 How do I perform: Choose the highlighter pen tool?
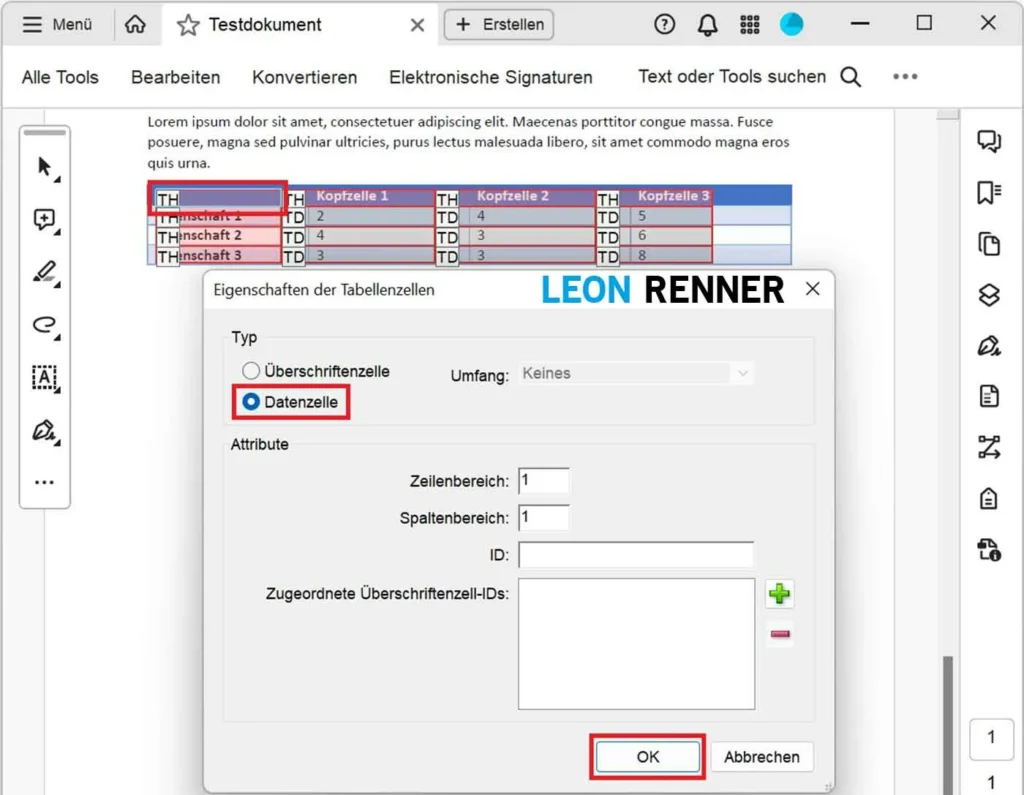(44, 272)
